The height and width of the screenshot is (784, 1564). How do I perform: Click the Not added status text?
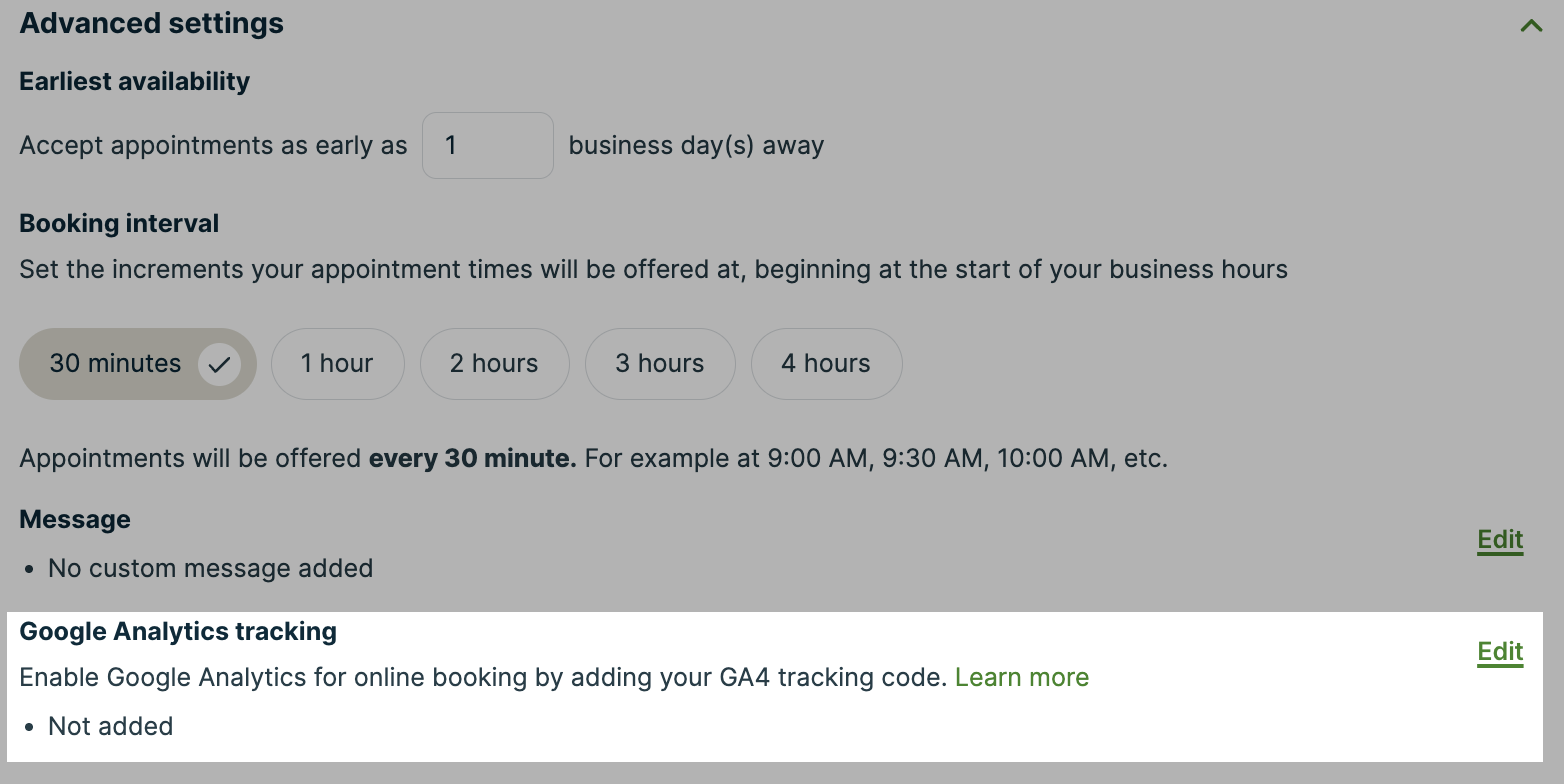point(110,727)
